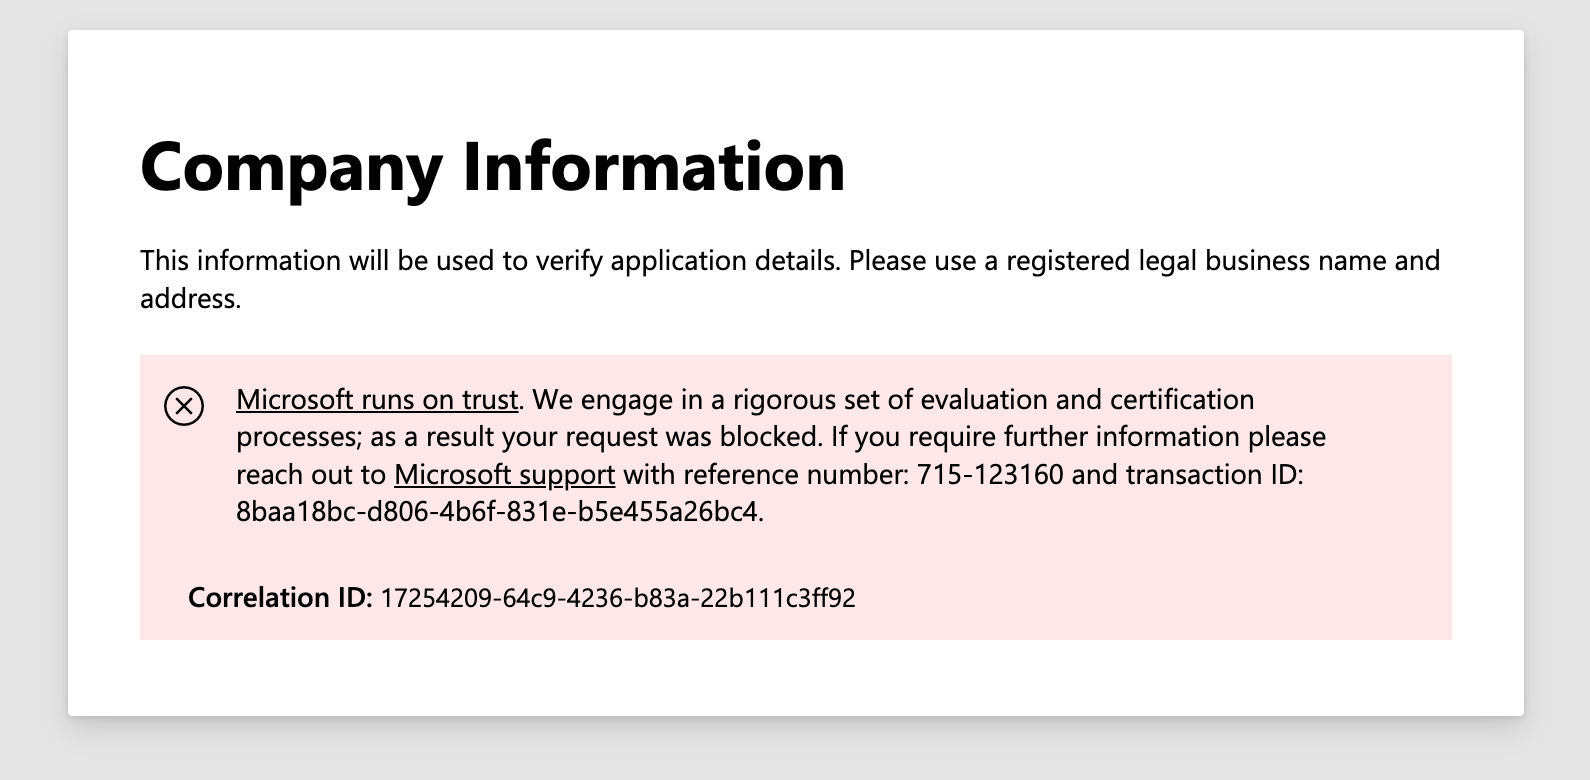Click the reference number 715-123160
Viewport: 1590px width, 780px height.
[x=990, y=474]
